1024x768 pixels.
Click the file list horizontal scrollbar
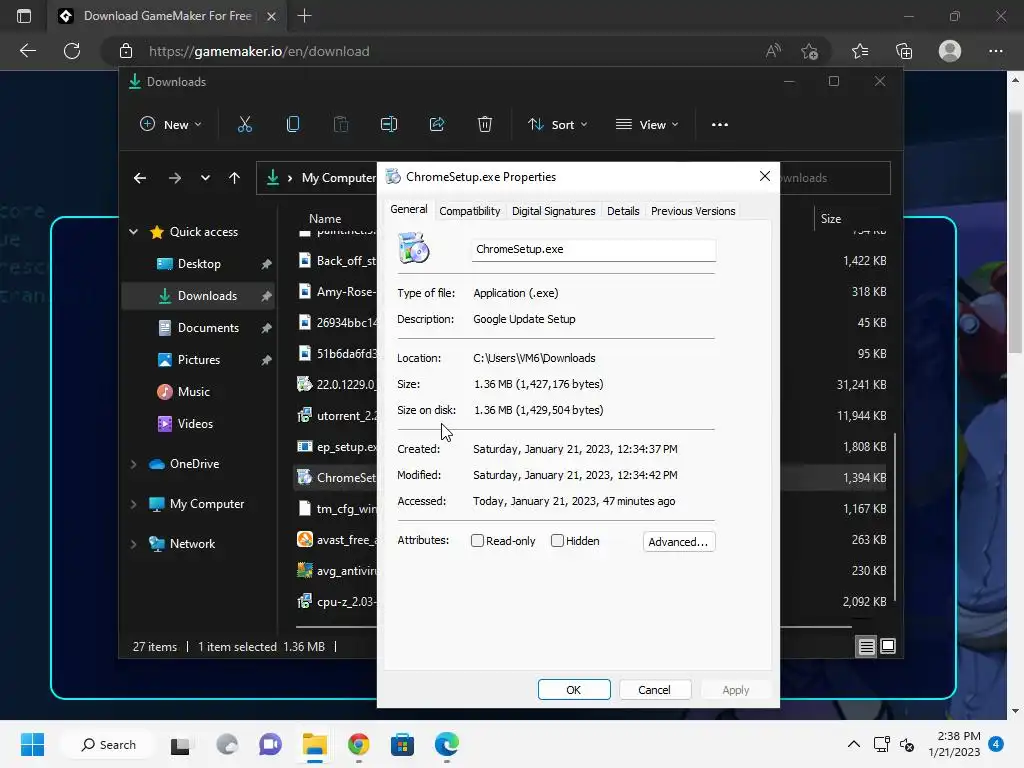(x=573, y=627)
